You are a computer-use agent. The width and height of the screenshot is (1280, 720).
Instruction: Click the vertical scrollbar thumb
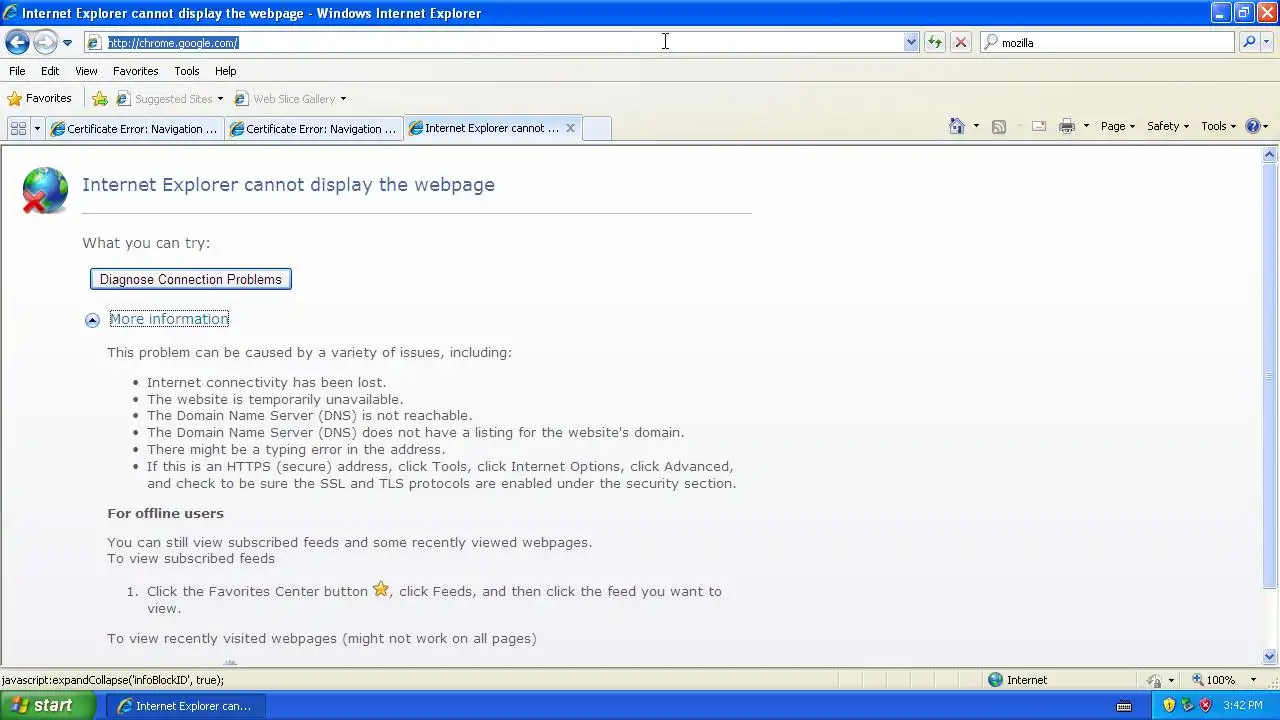click(x=1270, y=376)
